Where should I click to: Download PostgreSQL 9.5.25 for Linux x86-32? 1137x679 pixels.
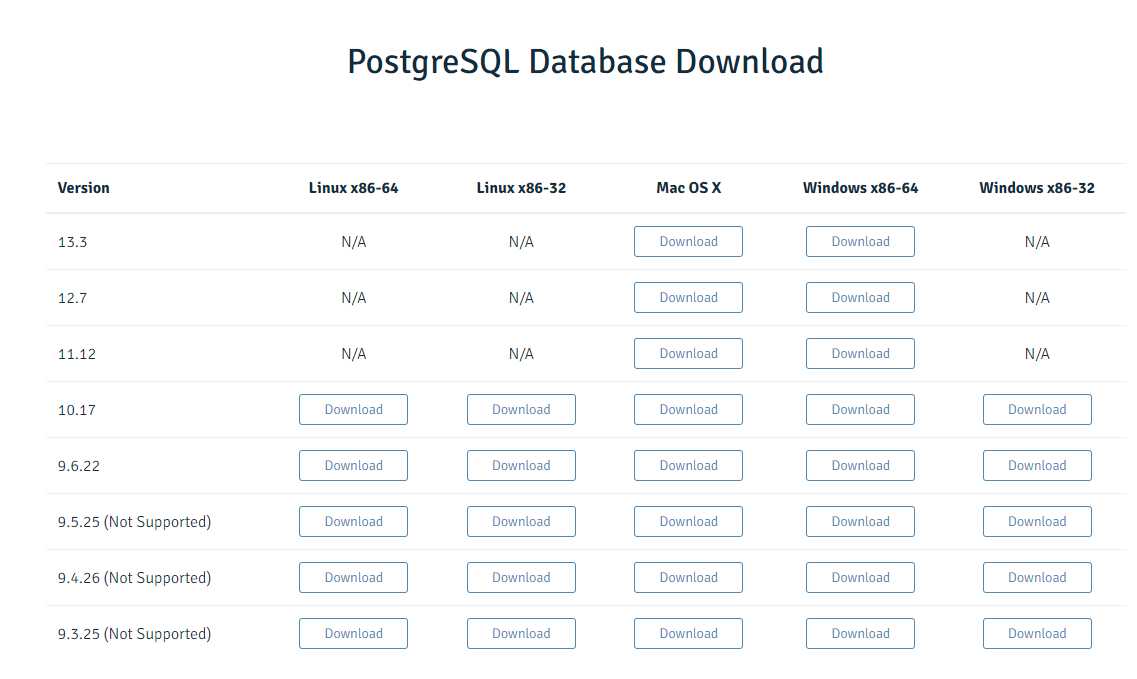521,522
